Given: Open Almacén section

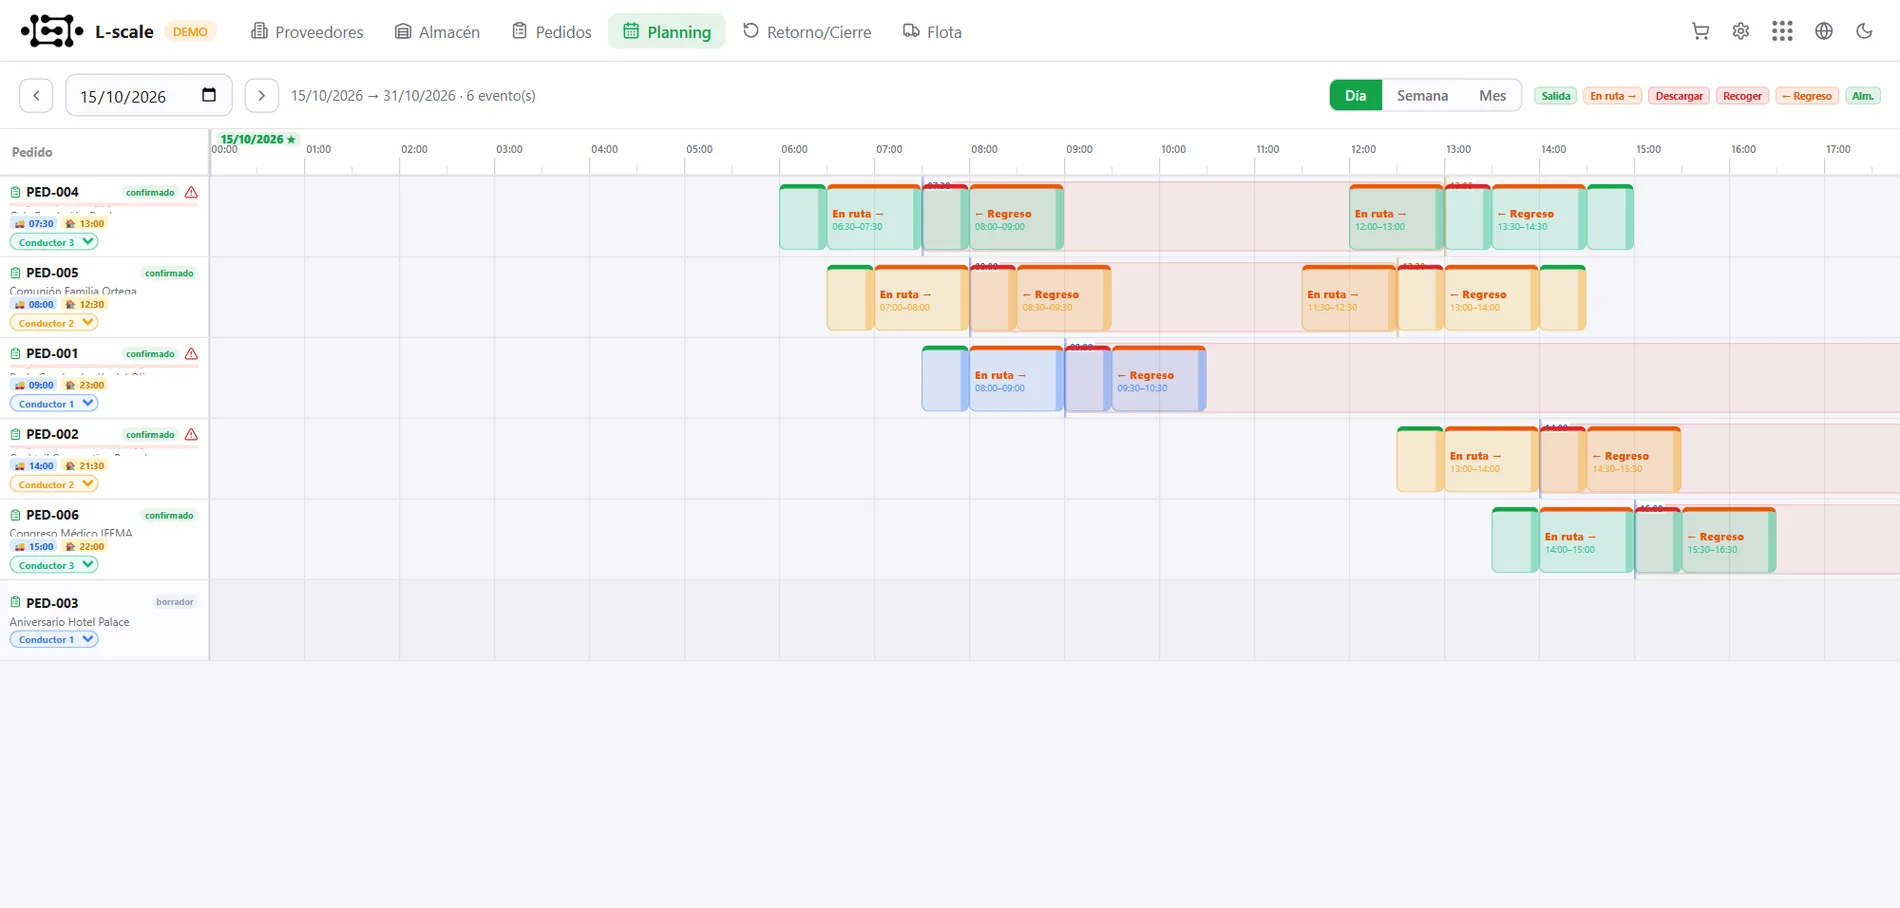Looking at the screenshot, I should click(437, 32).
